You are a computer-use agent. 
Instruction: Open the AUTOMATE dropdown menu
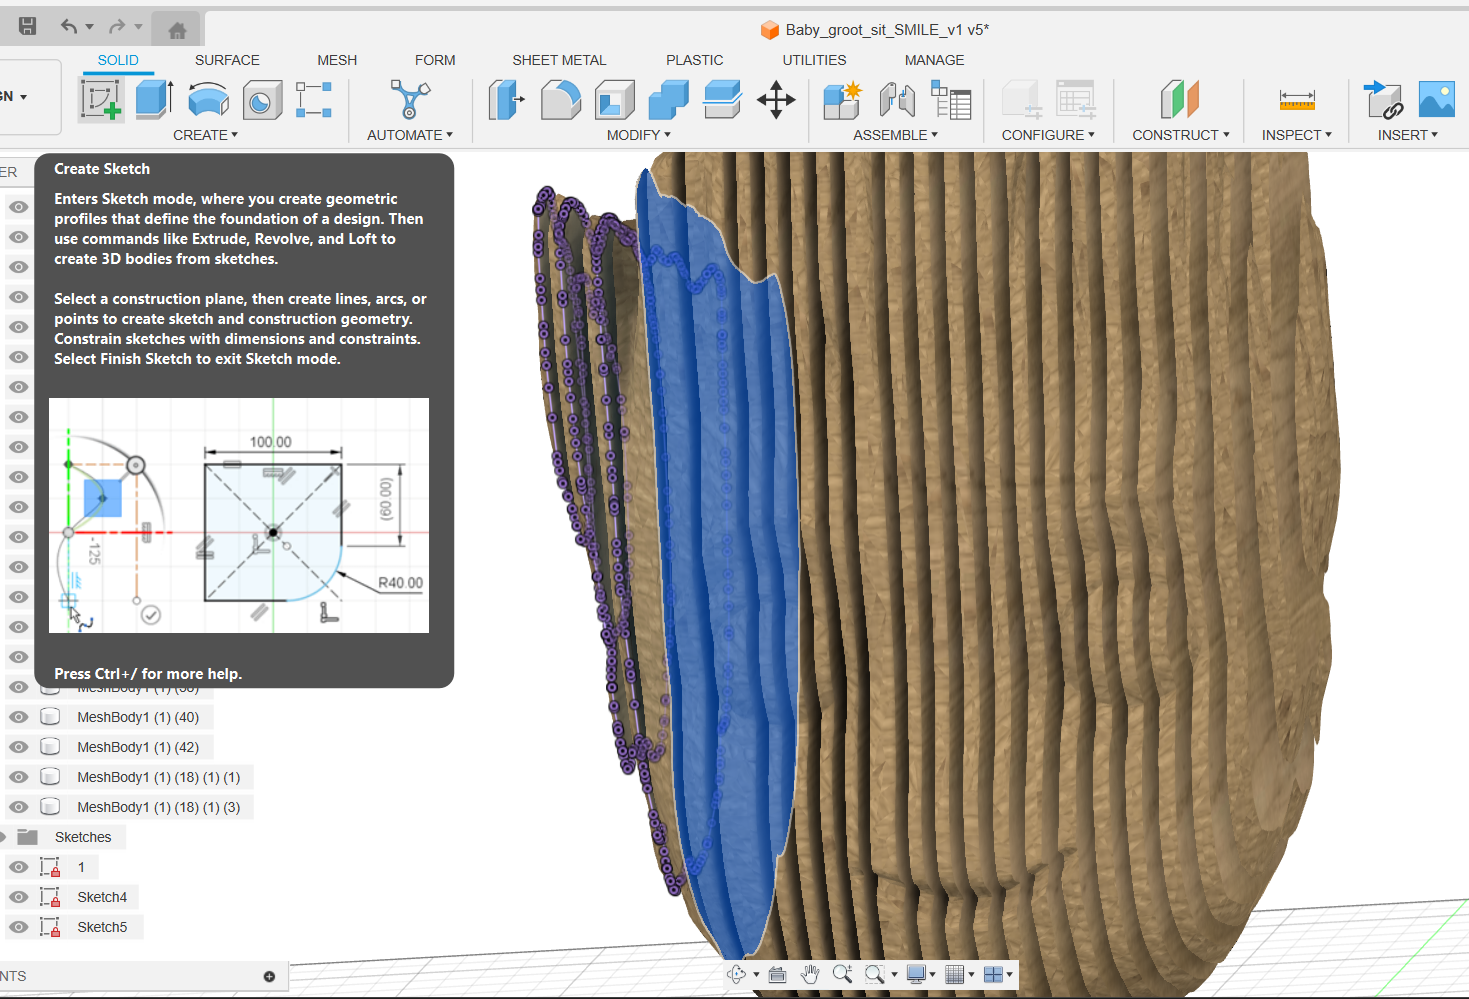pos(410,135)
